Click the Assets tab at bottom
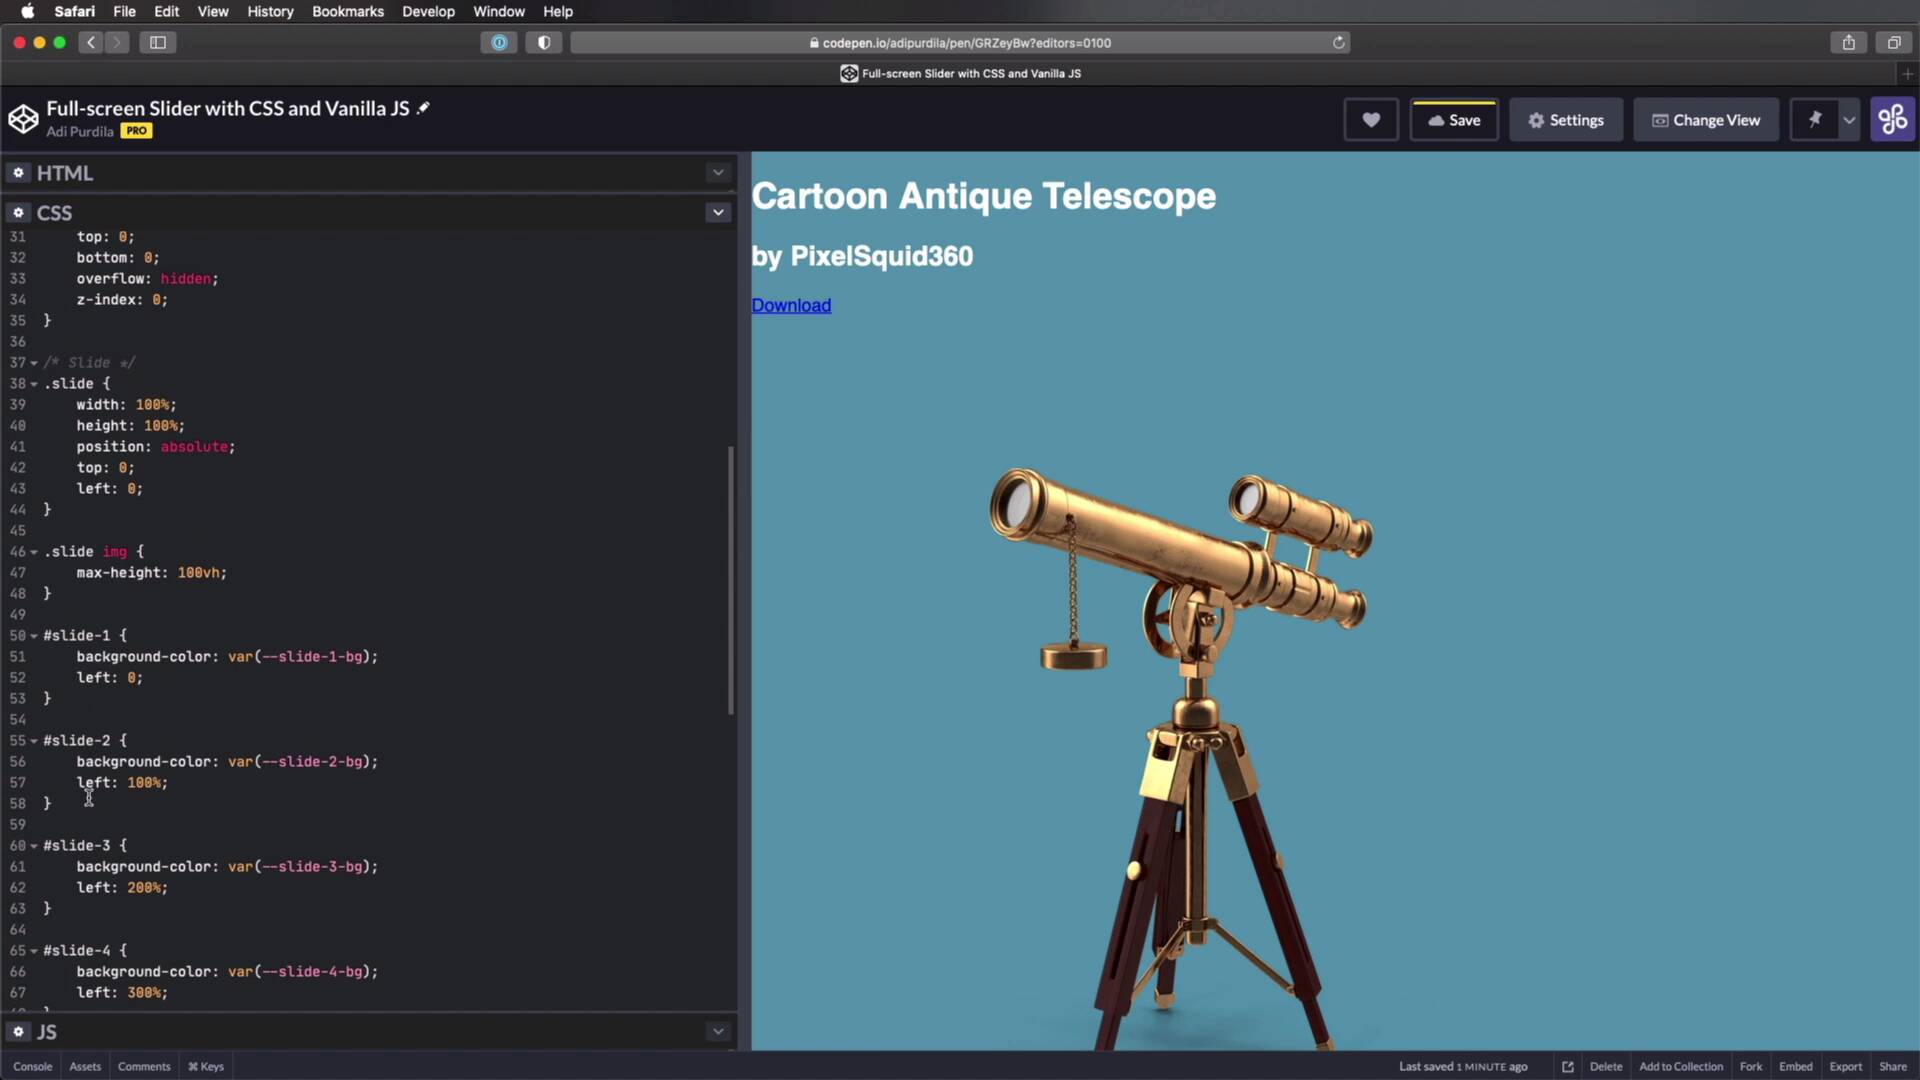This screenshot has width=1920, height=1080. coord(82,1065)
